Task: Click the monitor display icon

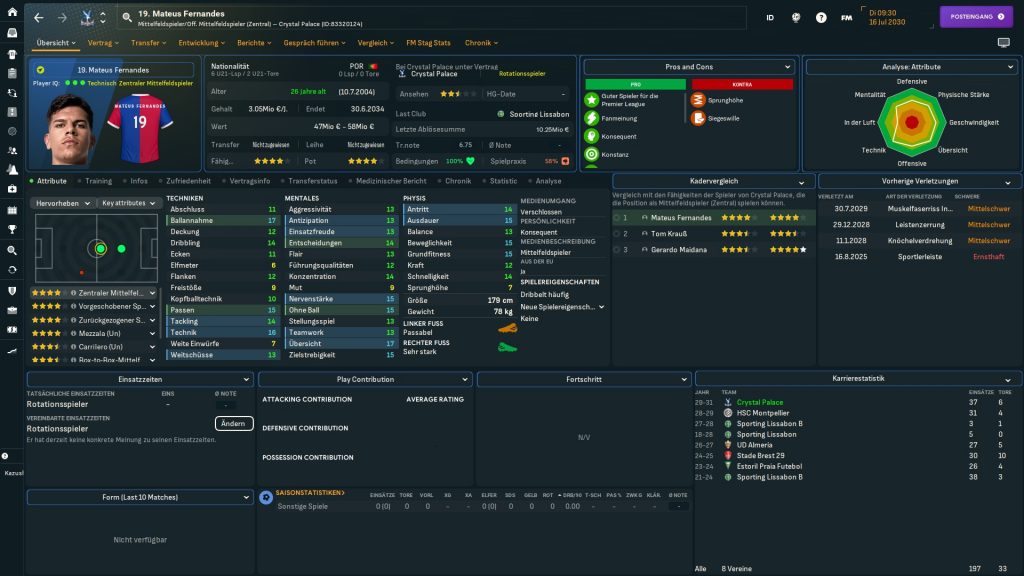Action: pos(1004,43)
